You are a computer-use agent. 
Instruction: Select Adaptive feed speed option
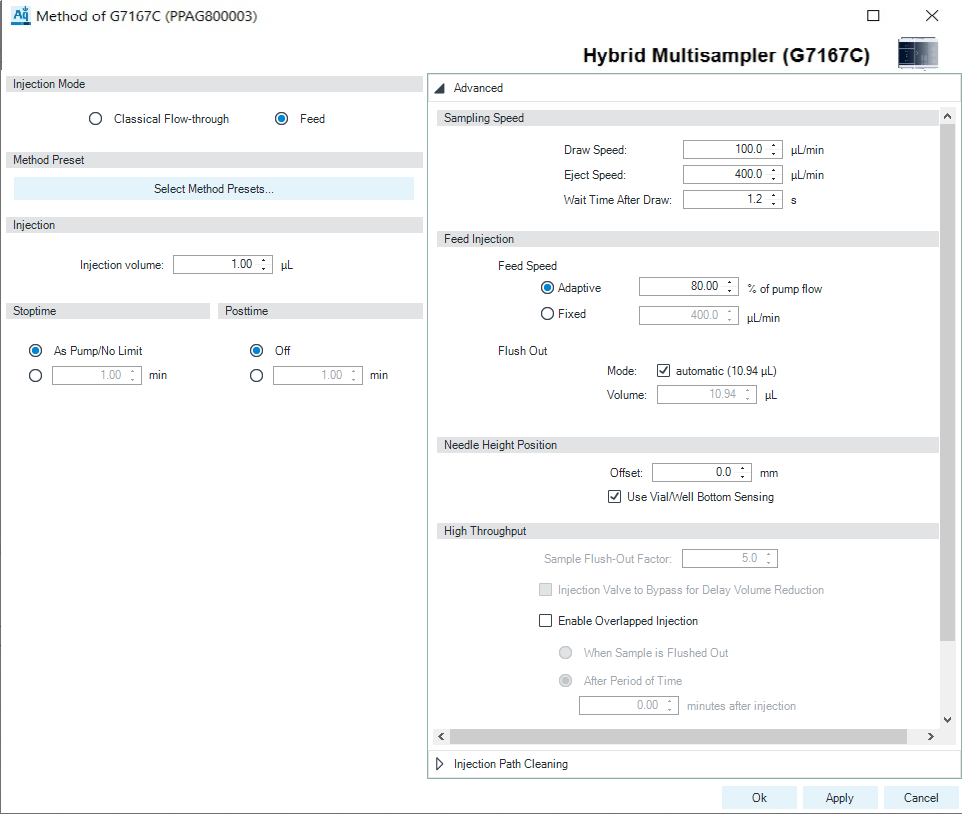pyautogui.click(x=548, y=287)
